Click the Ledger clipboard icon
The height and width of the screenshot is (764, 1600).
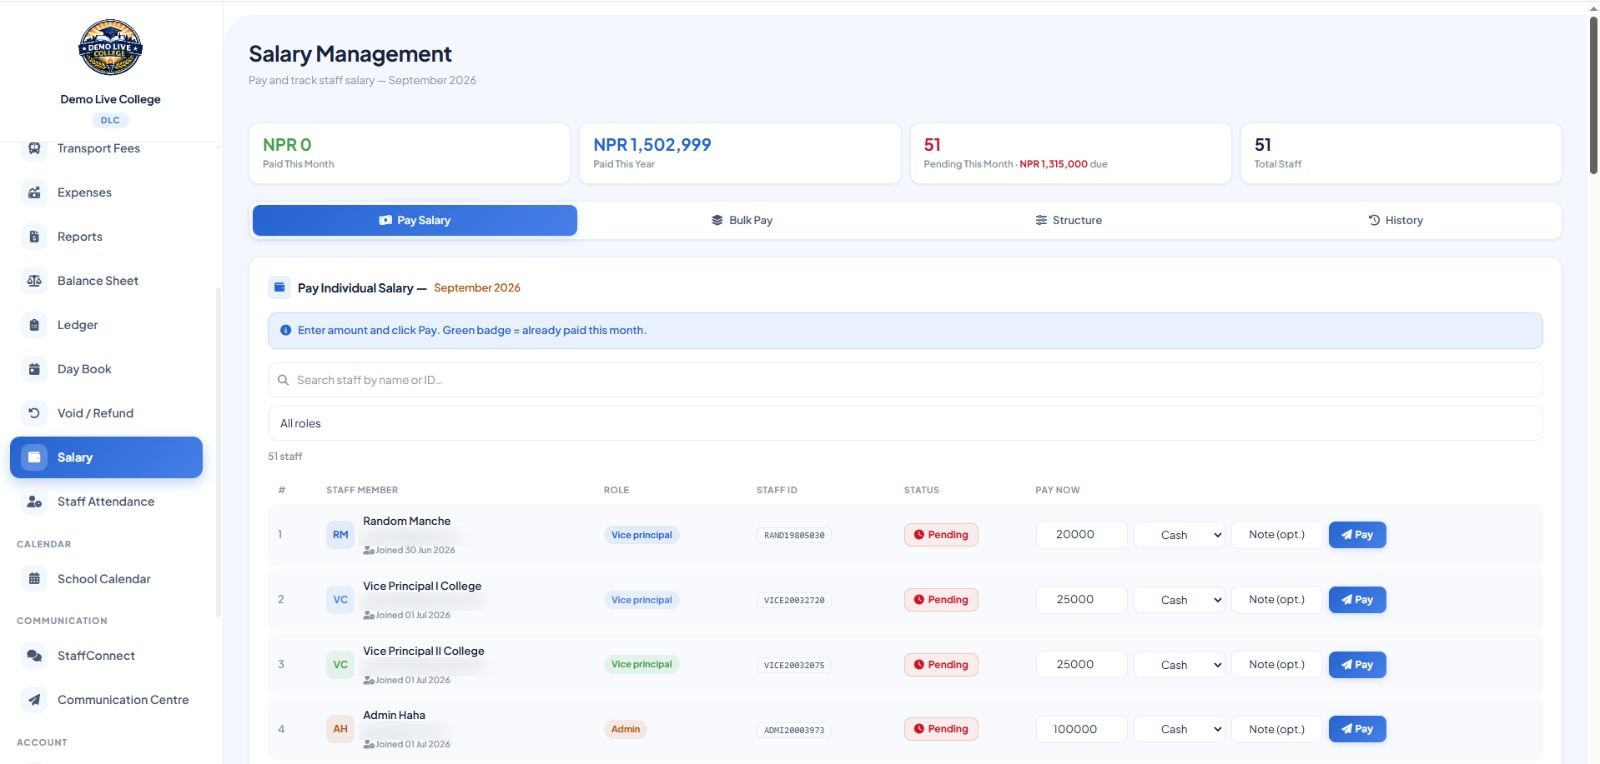[x=34, y=325]
